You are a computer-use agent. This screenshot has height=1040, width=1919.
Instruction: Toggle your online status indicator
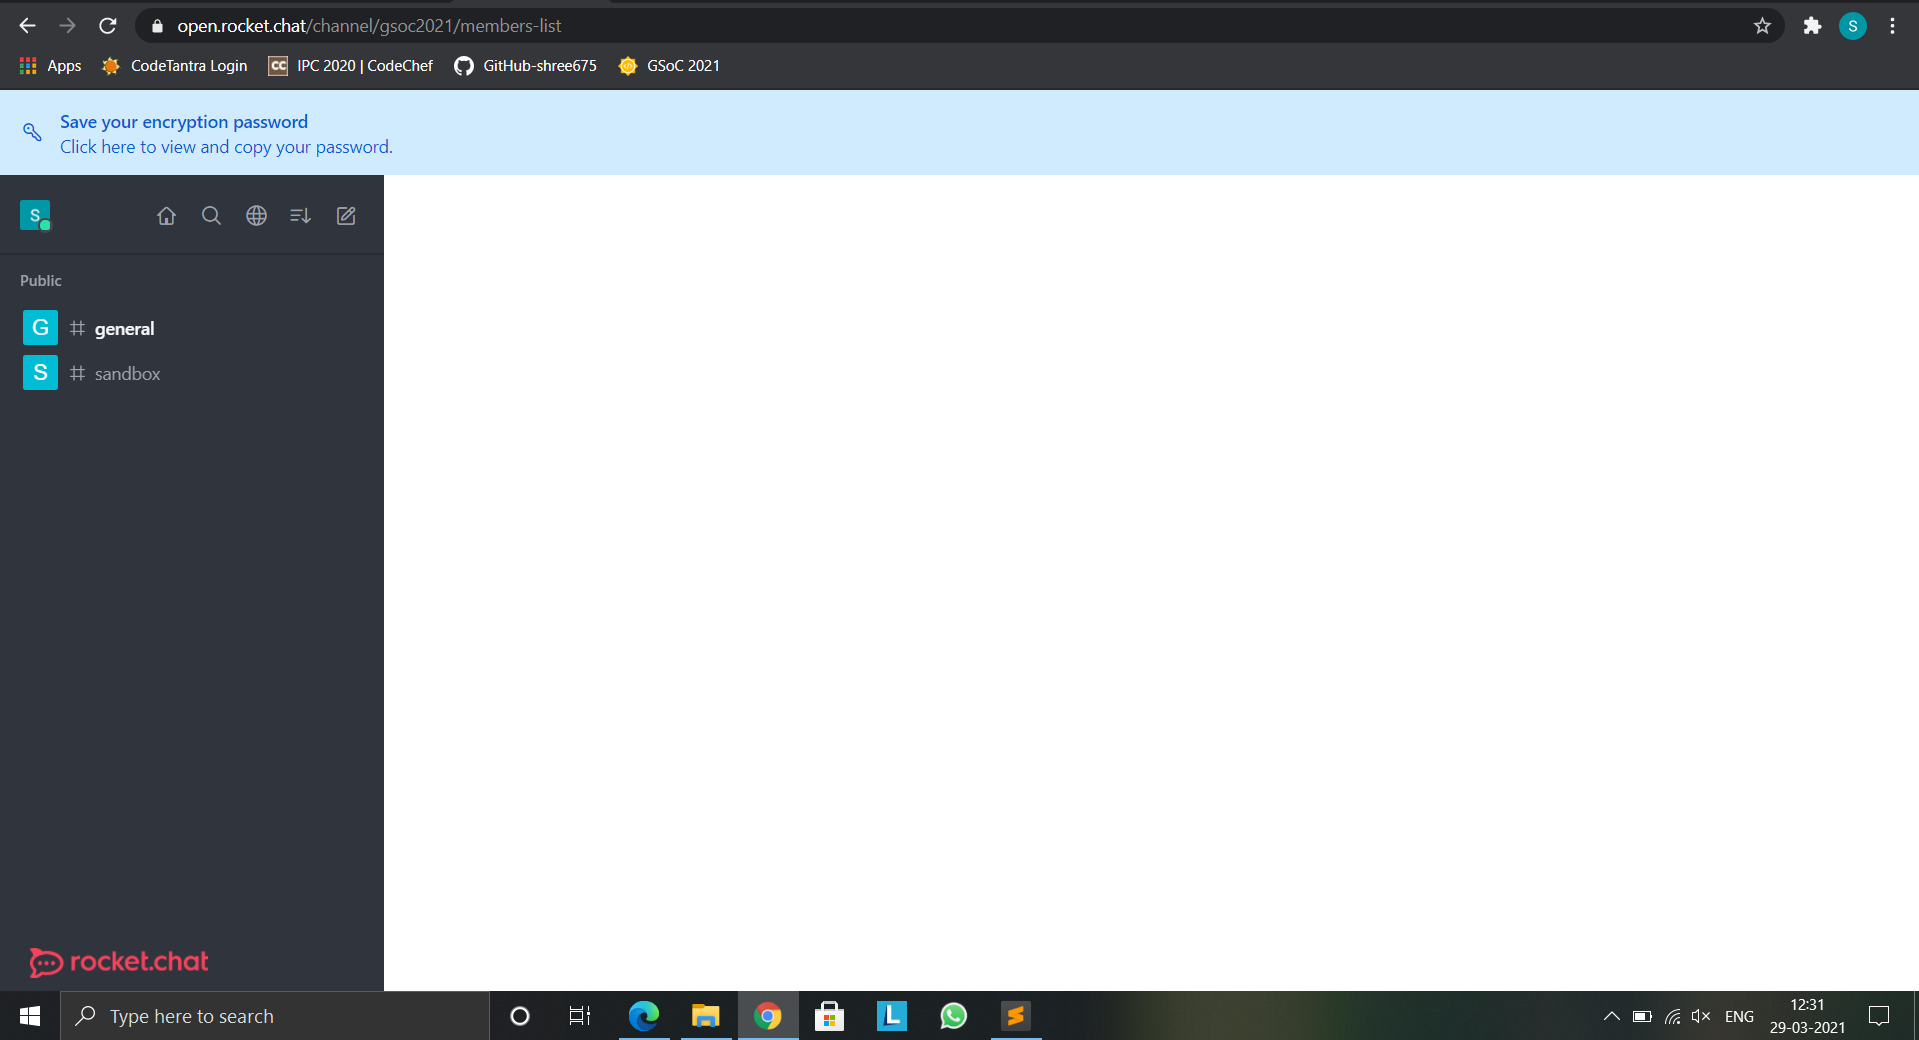pos(46,228)
